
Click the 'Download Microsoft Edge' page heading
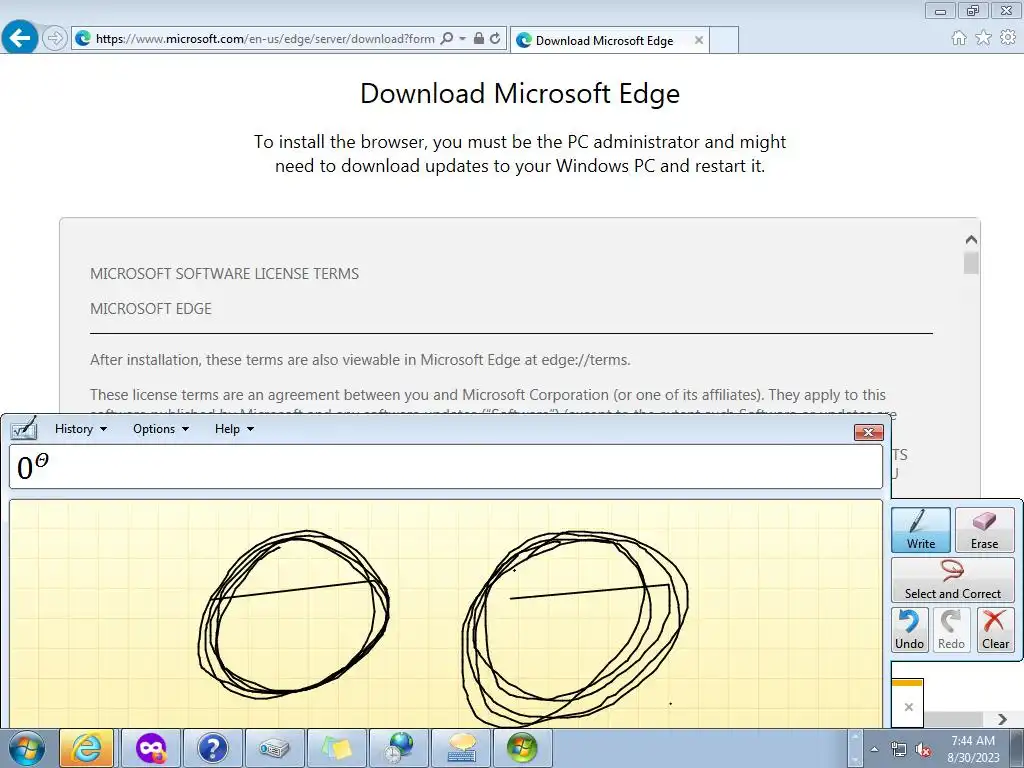(x=520, y=93)
